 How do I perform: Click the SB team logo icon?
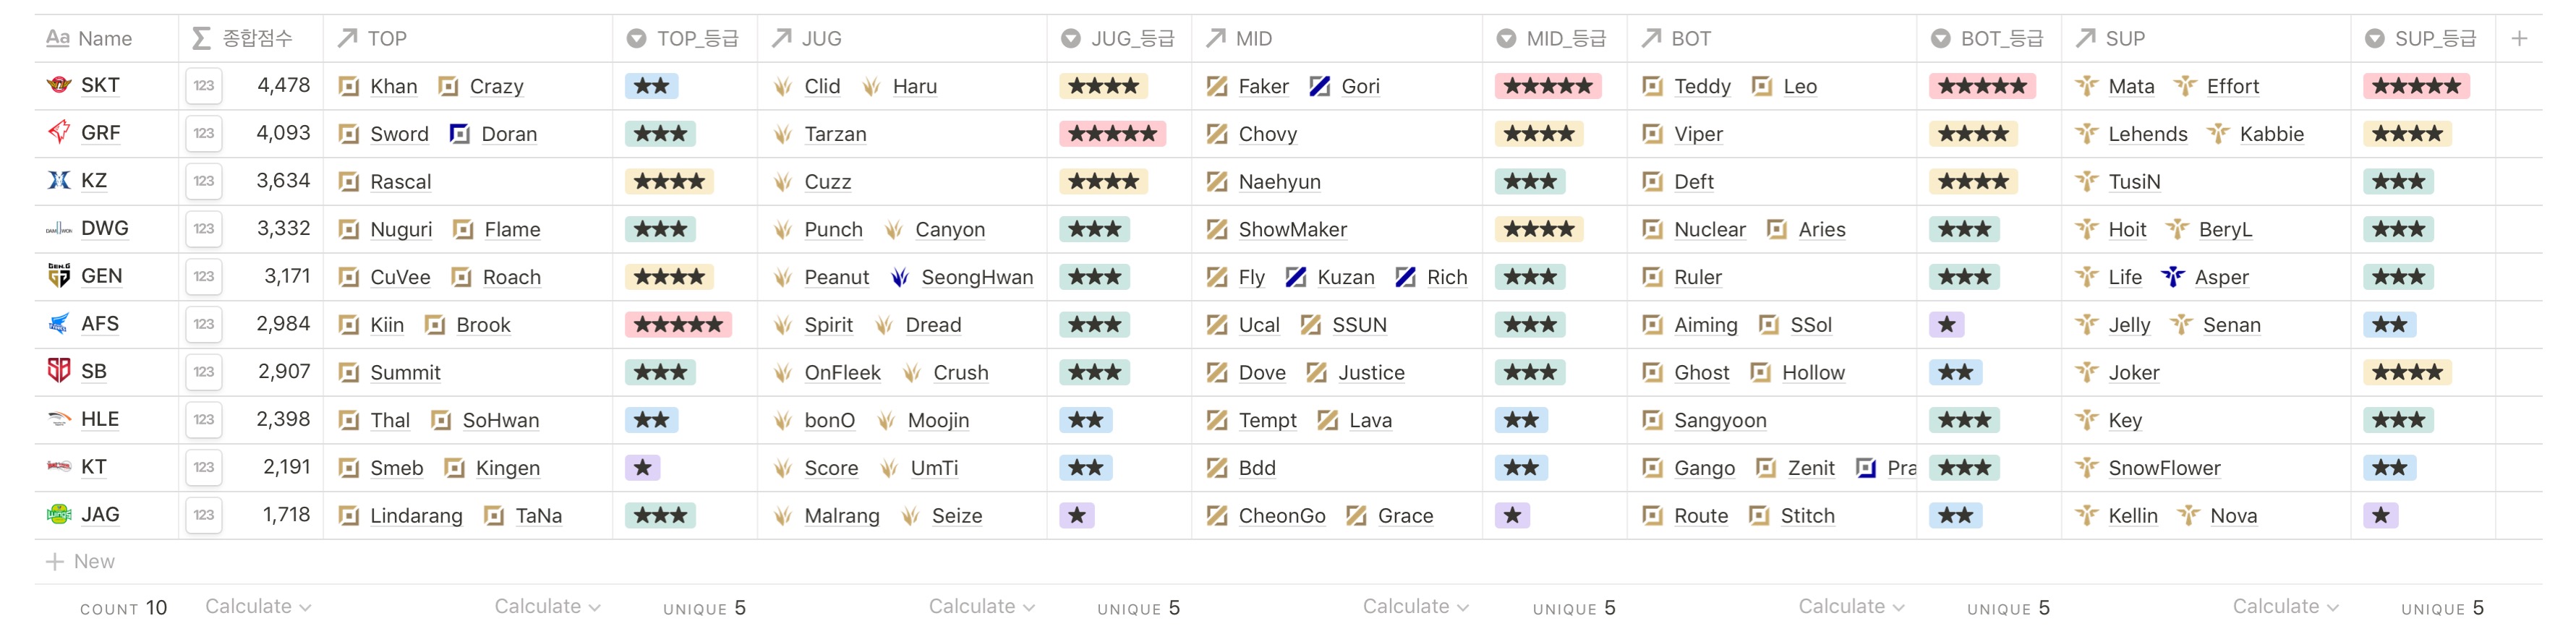[x=59, y=371]
